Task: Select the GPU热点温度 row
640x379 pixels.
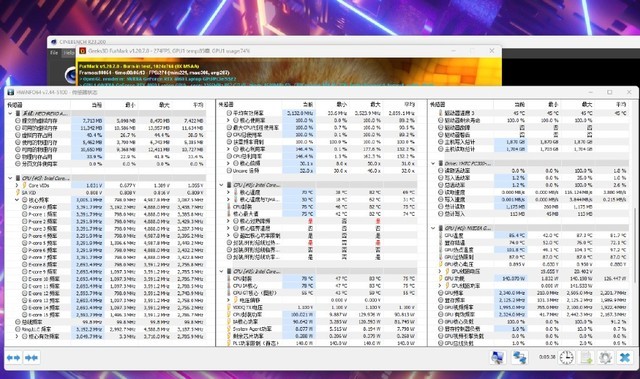Action: (x=530, y=250)
